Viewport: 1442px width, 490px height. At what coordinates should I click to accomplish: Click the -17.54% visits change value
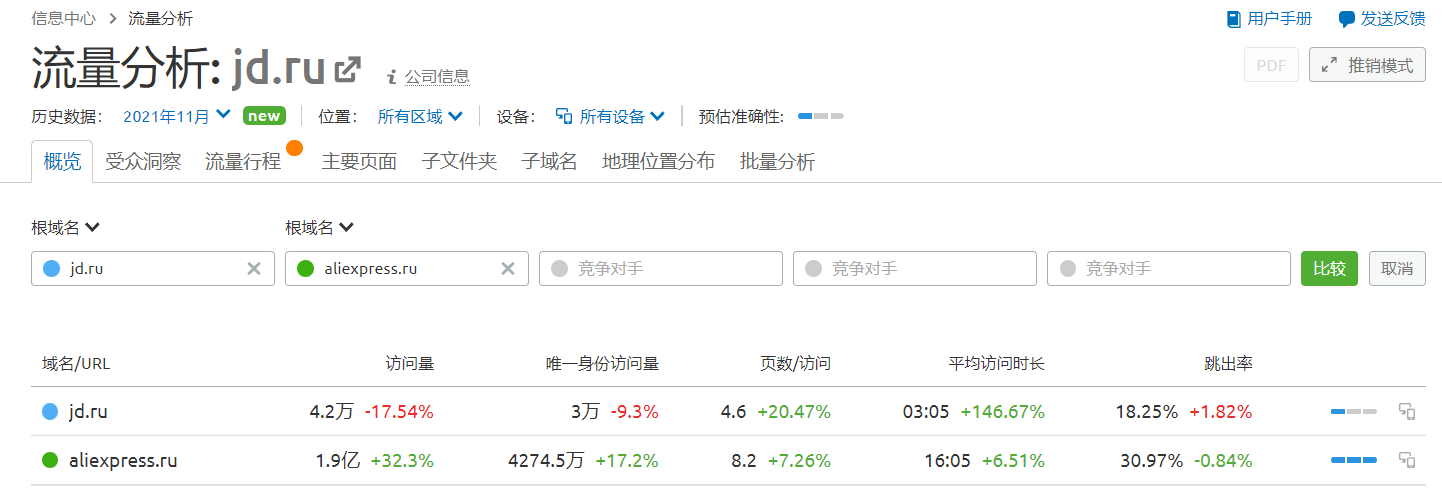(399, 411)
